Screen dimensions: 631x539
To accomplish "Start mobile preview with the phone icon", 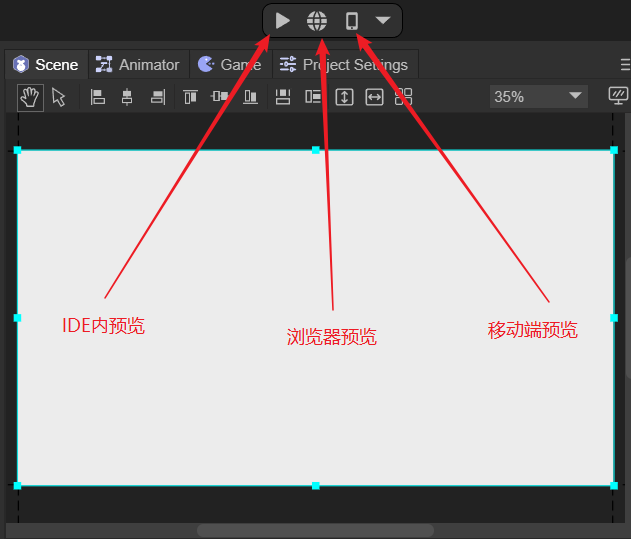I will click(x=351, y=21).
